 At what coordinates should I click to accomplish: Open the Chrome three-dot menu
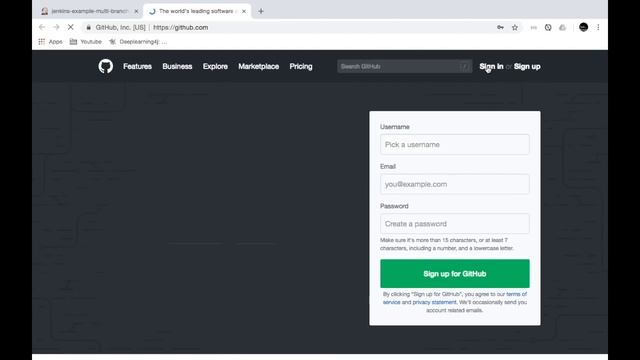[598, 27]
